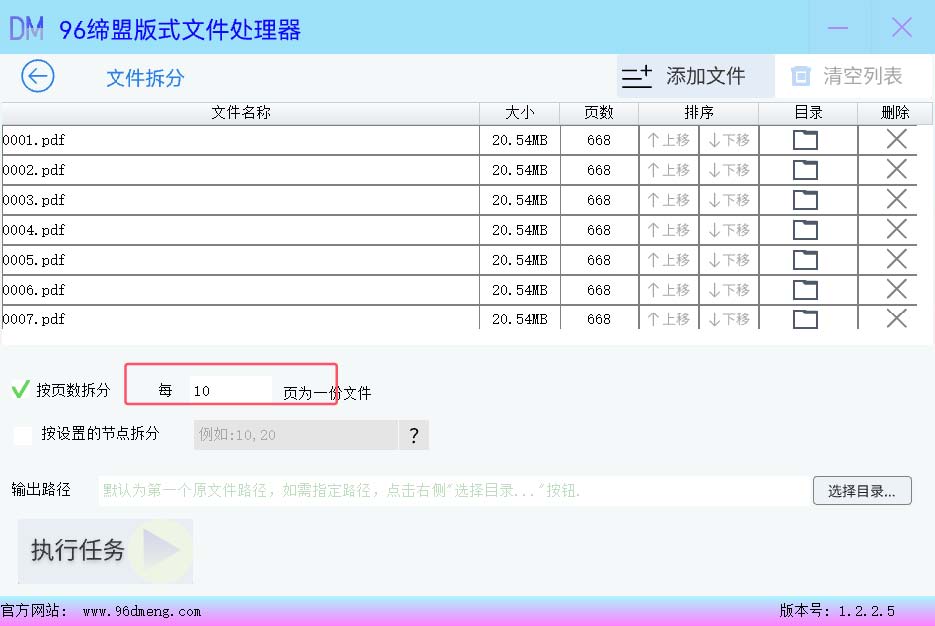The height and width of the screenshot is (626, 935).
Task: Move 0002.pdf up with 上移
Action: tap(669, 170)
